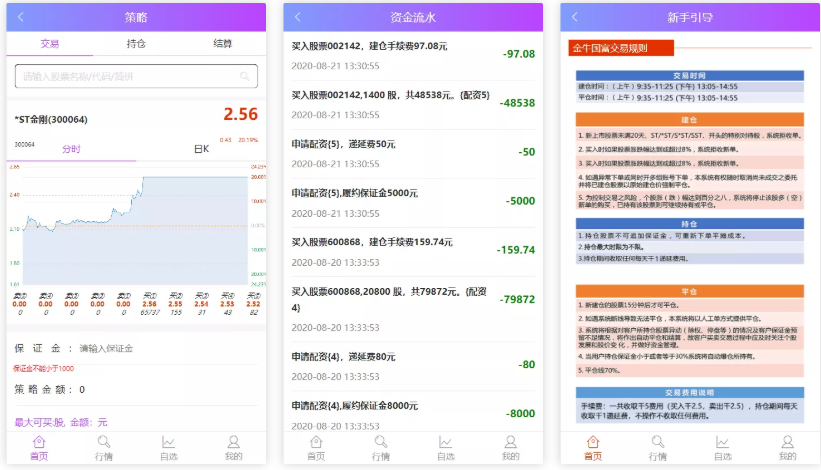Viewport: 821px width, 470px height.
Task: Switch to the 持仓 tab
Action: (x=136, y=44)
